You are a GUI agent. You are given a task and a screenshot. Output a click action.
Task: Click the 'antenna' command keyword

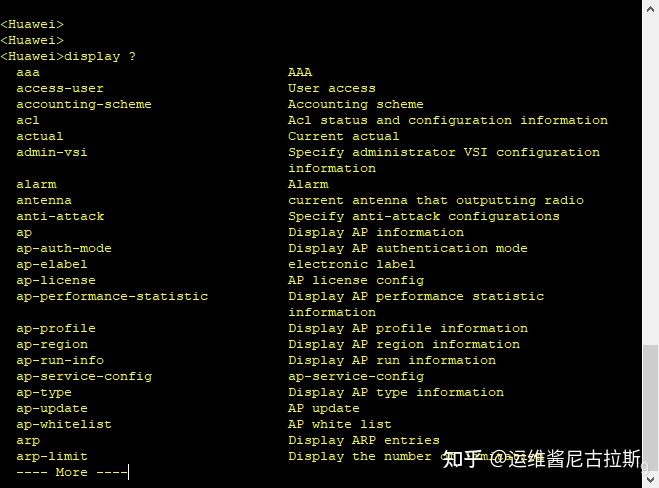point(44,200)
